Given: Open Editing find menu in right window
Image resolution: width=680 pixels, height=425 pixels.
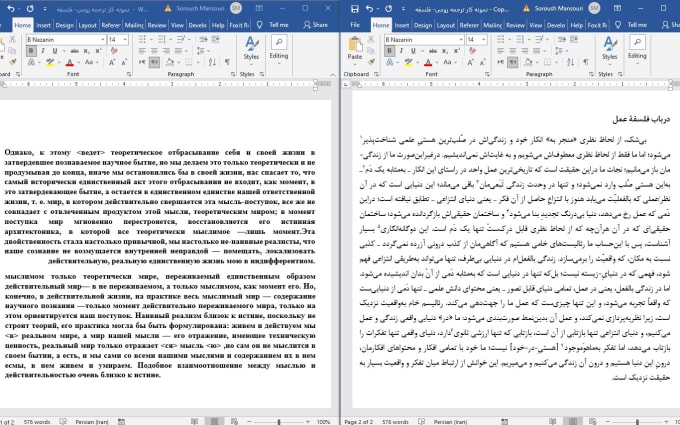Looking at the screenshot, I should click(637, 49).
